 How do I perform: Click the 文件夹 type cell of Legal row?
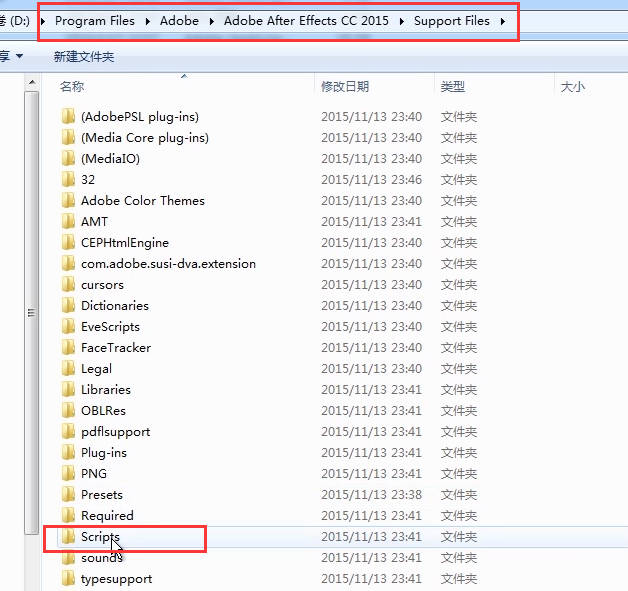[x=459, y=368]
